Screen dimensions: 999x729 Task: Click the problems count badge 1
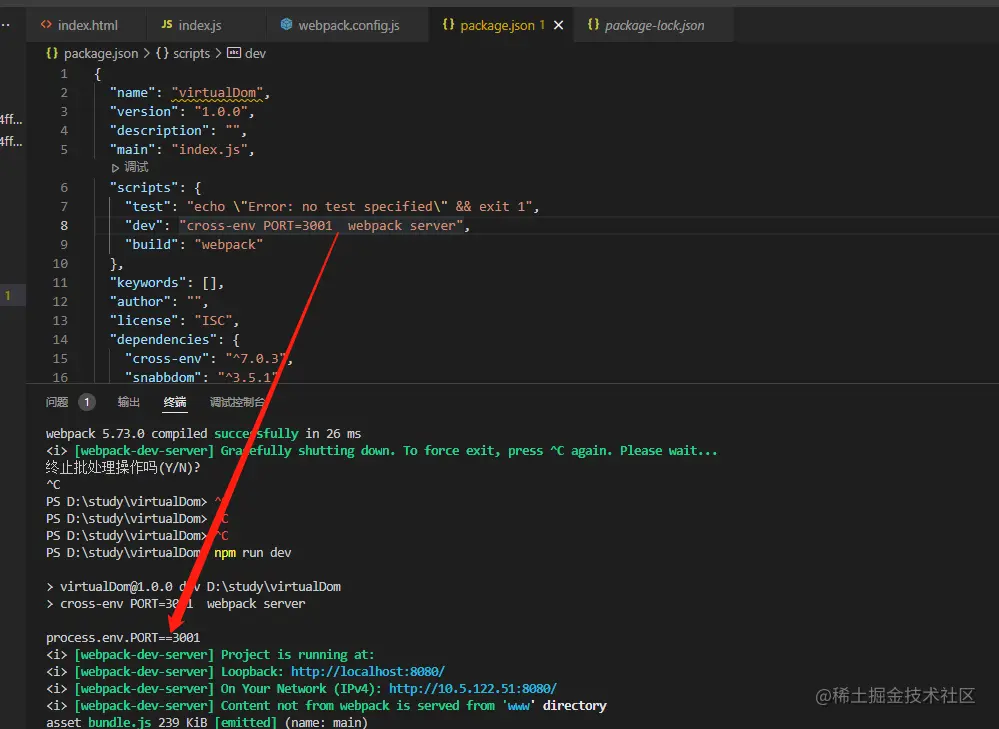pos(87,402)
